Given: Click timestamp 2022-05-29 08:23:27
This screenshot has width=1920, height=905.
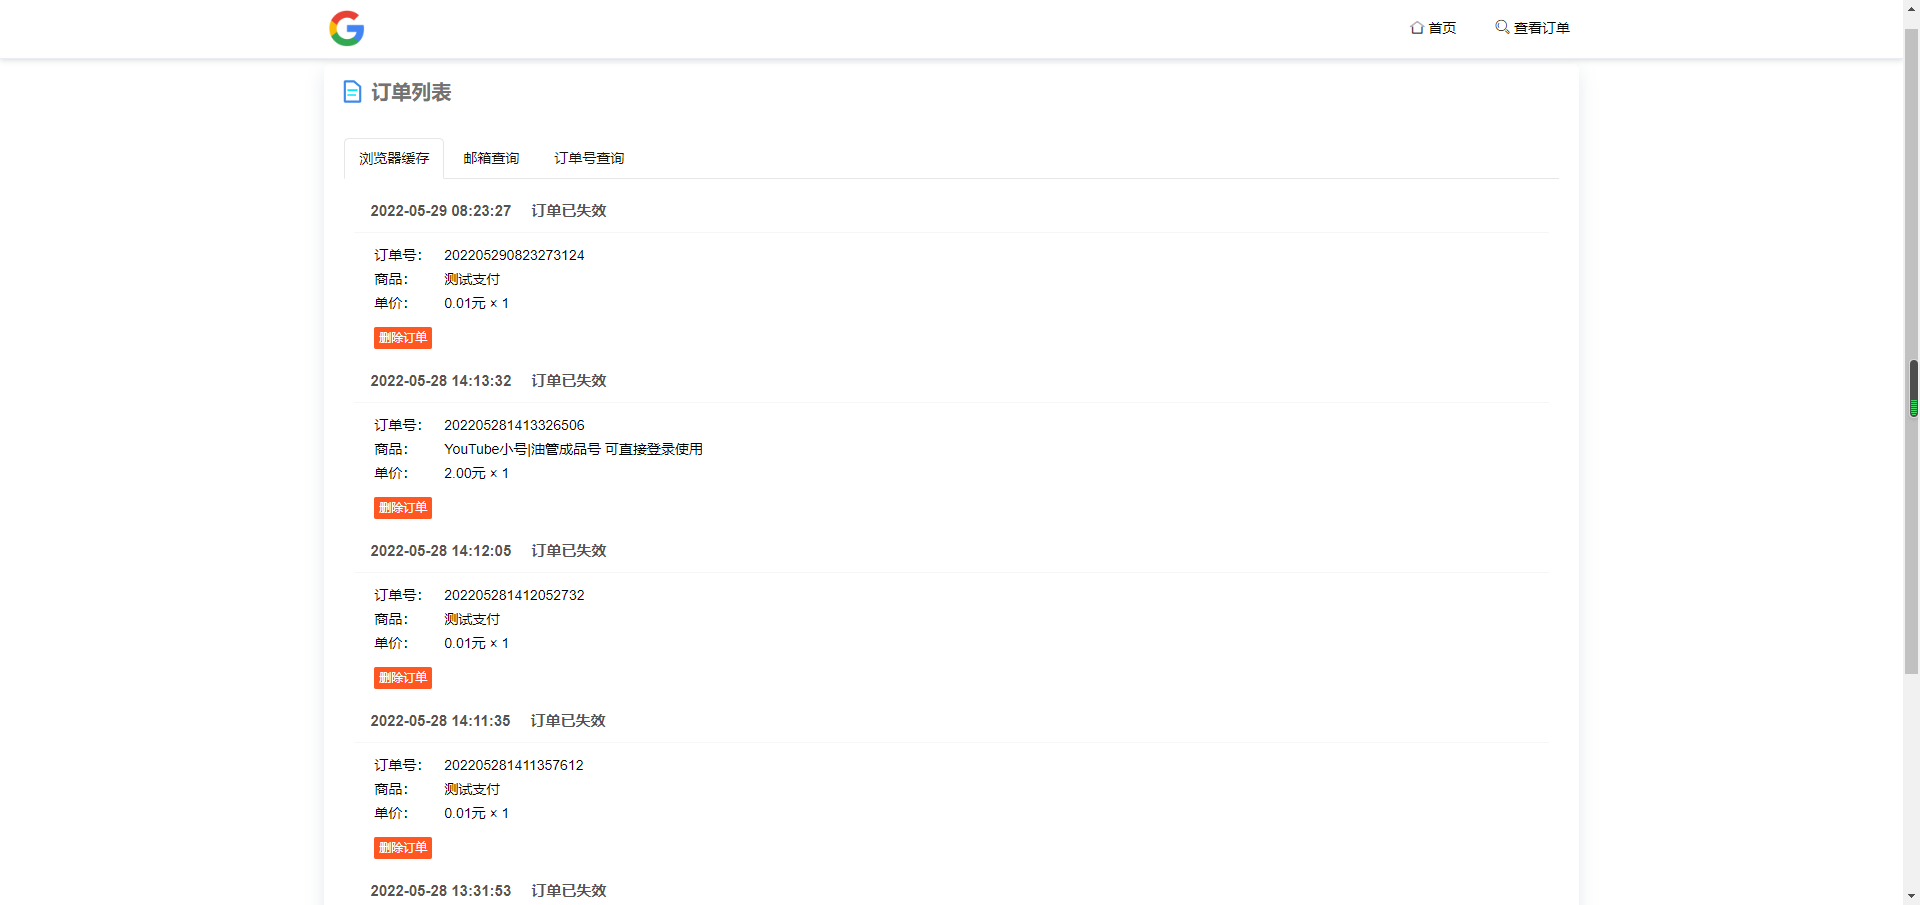Looking at the screenshot, I should coord(441,211).
